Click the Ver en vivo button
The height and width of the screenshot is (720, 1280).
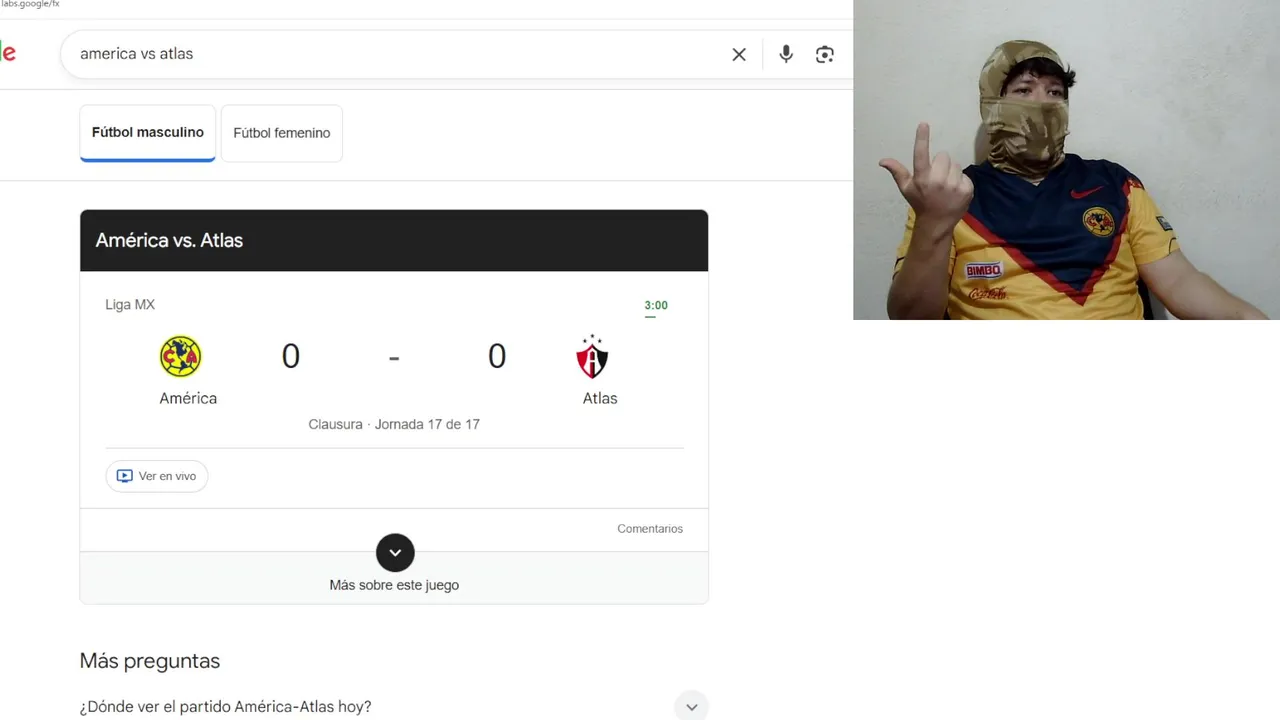tap(157, 476)
